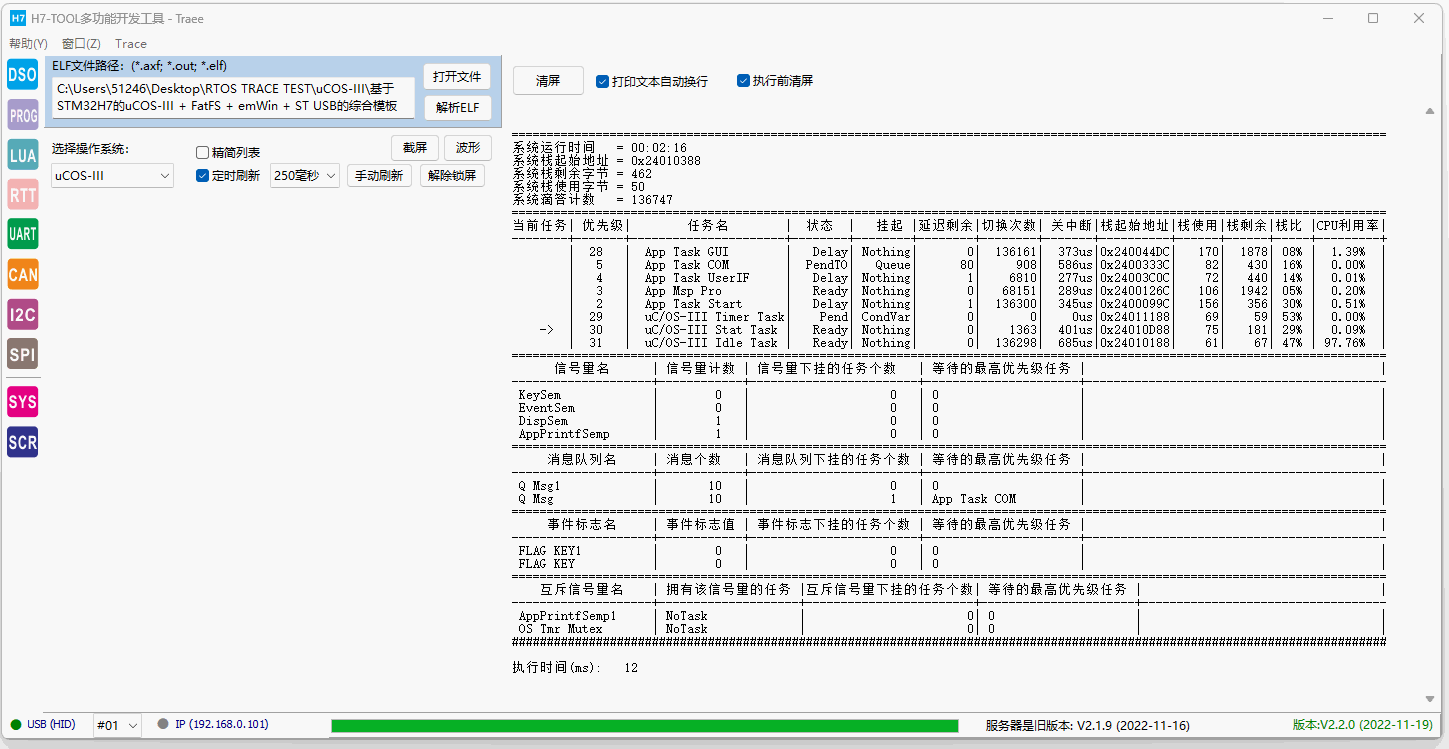The image size is (1449, 749).
Task: Click the SCR screen icon
Action: pos(22,442)
